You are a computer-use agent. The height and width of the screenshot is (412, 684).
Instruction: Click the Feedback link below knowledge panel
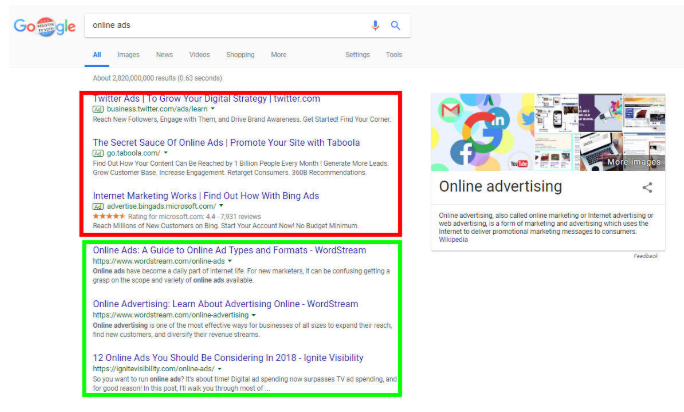646,256
